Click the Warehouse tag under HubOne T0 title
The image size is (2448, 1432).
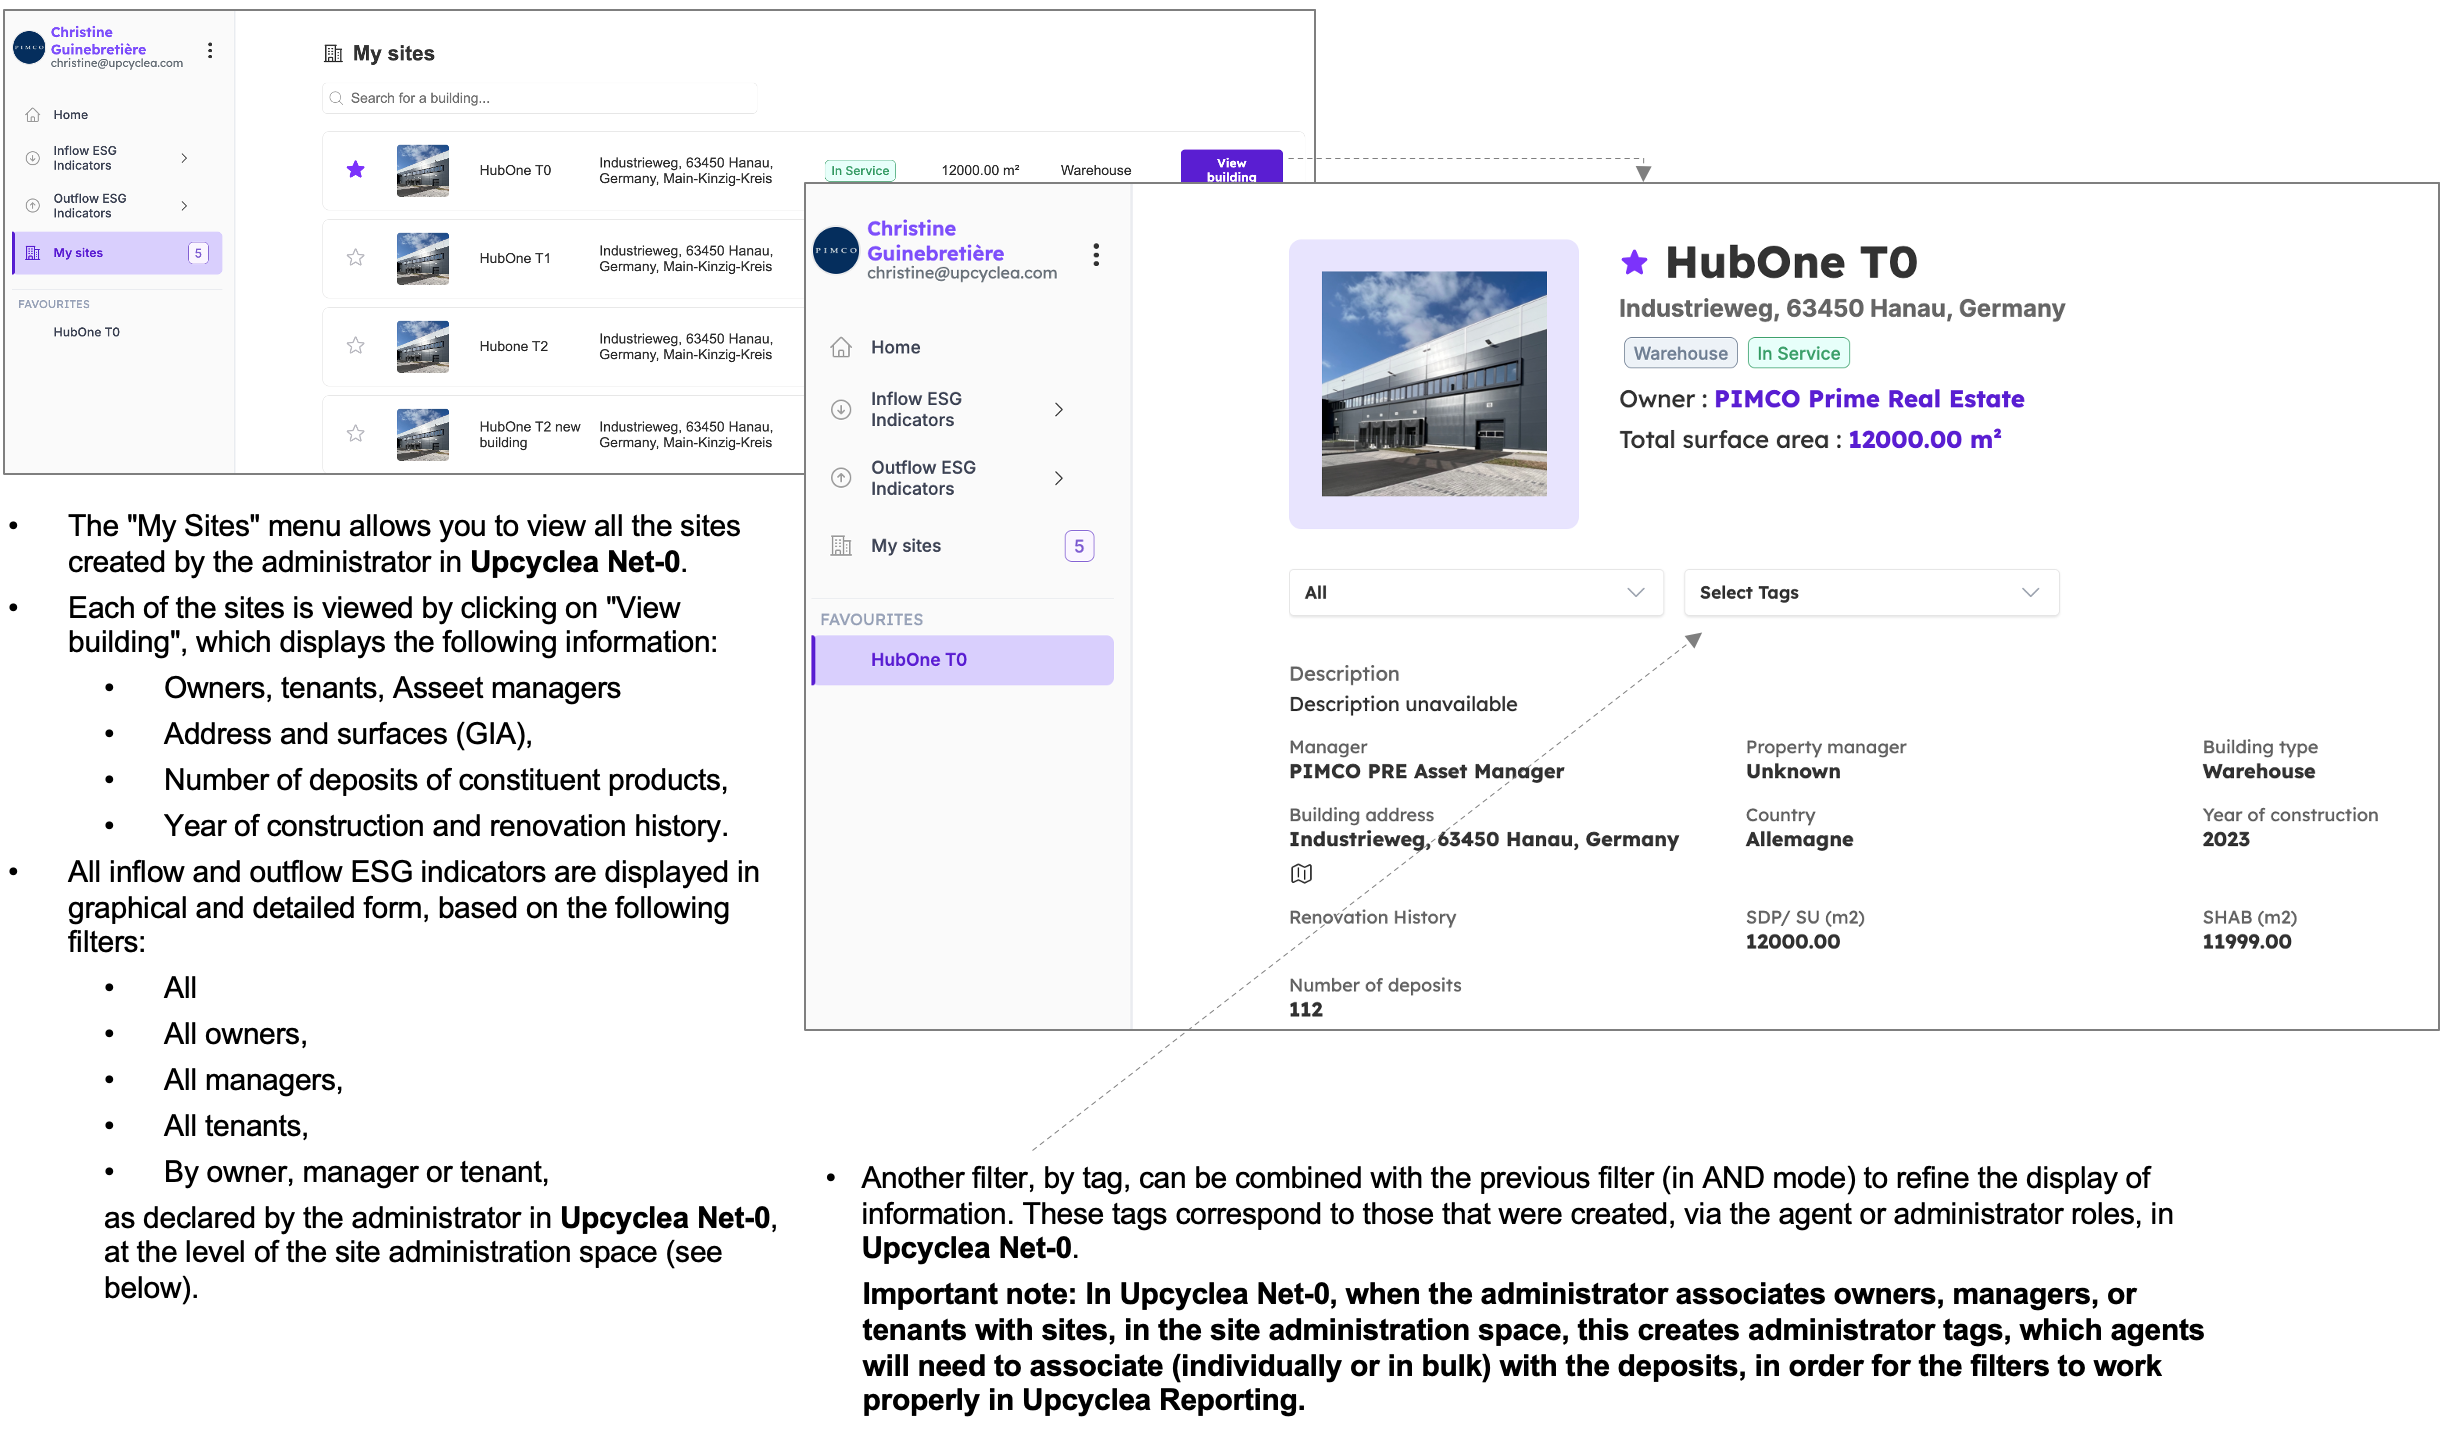(1680, 354)
